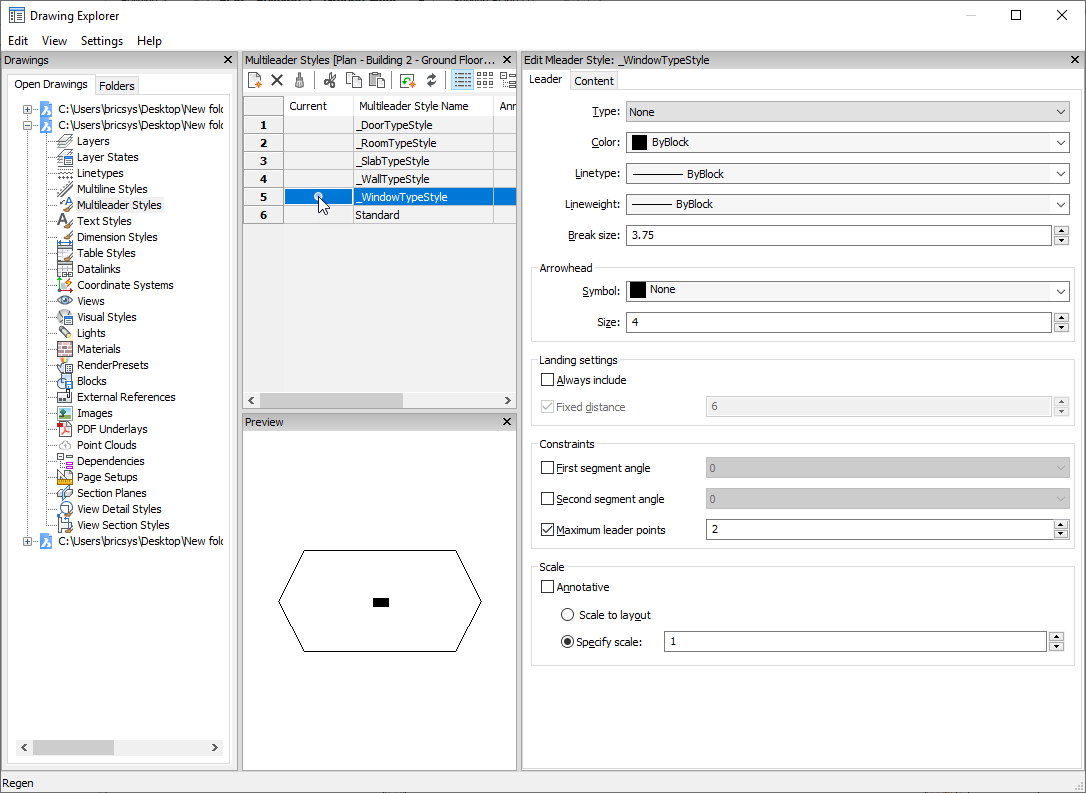Click the Paste clipboard icon

[377, 80]
